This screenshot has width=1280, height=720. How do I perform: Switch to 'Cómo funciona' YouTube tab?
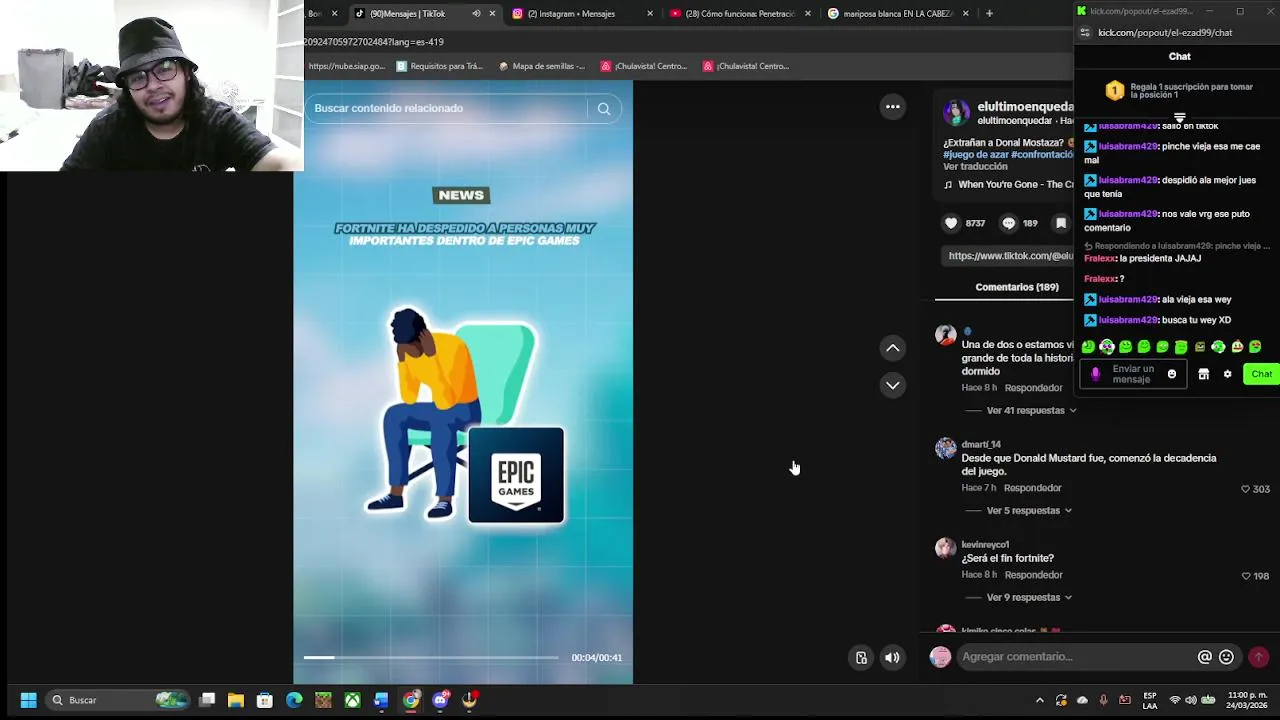[x=740, y=14]
